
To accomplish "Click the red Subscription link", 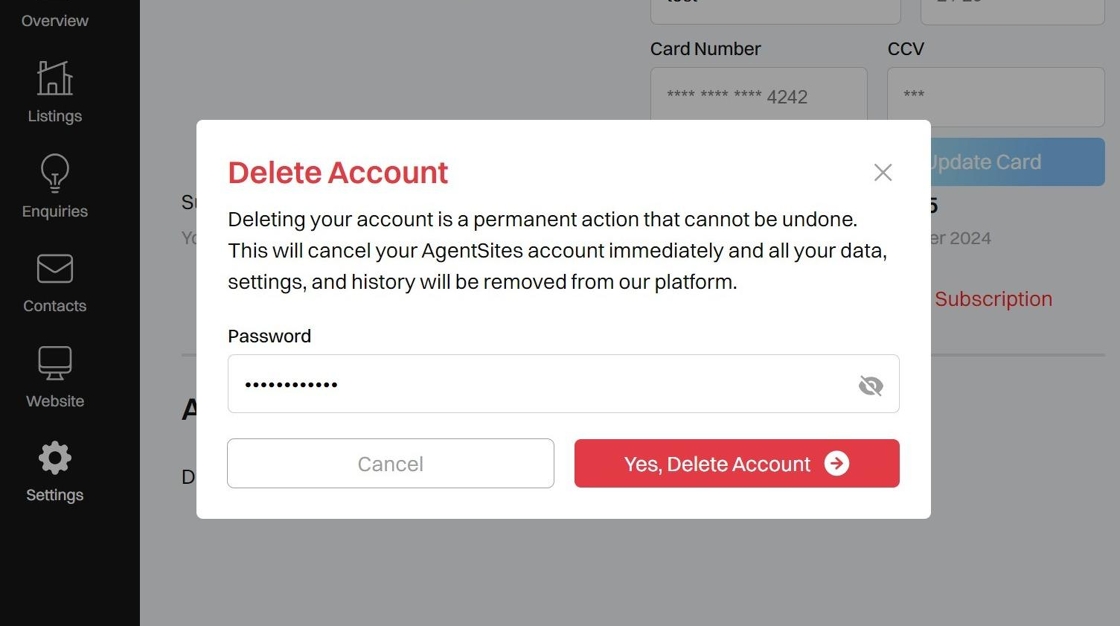I will [x=992, y=299].
